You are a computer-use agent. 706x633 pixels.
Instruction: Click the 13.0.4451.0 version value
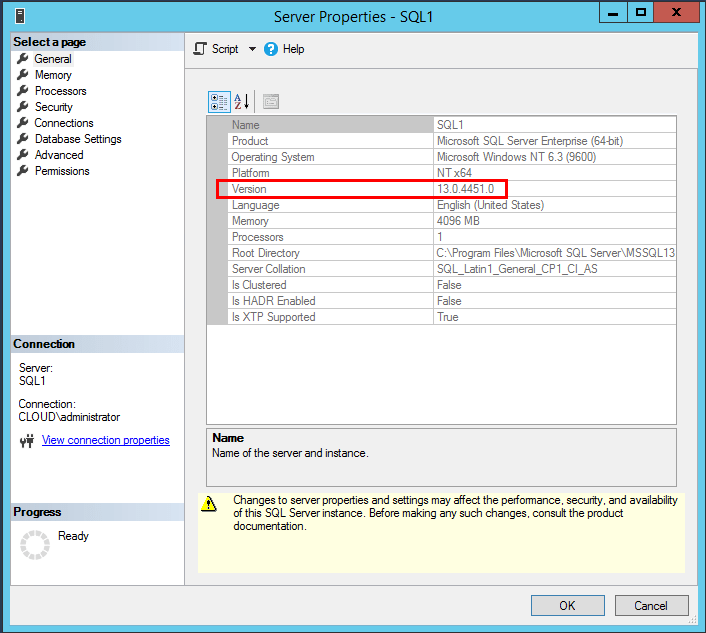coord(466,189)
